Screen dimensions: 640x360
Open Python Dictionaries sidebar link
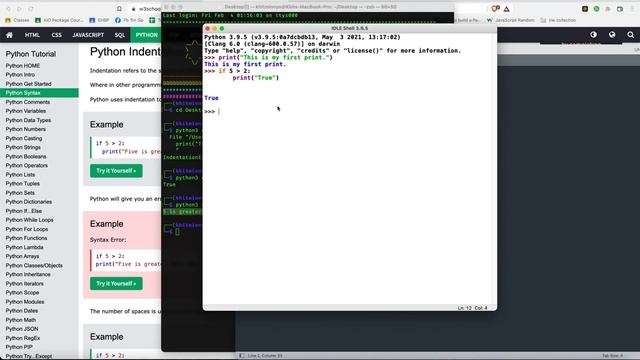(x=29, y=202)
